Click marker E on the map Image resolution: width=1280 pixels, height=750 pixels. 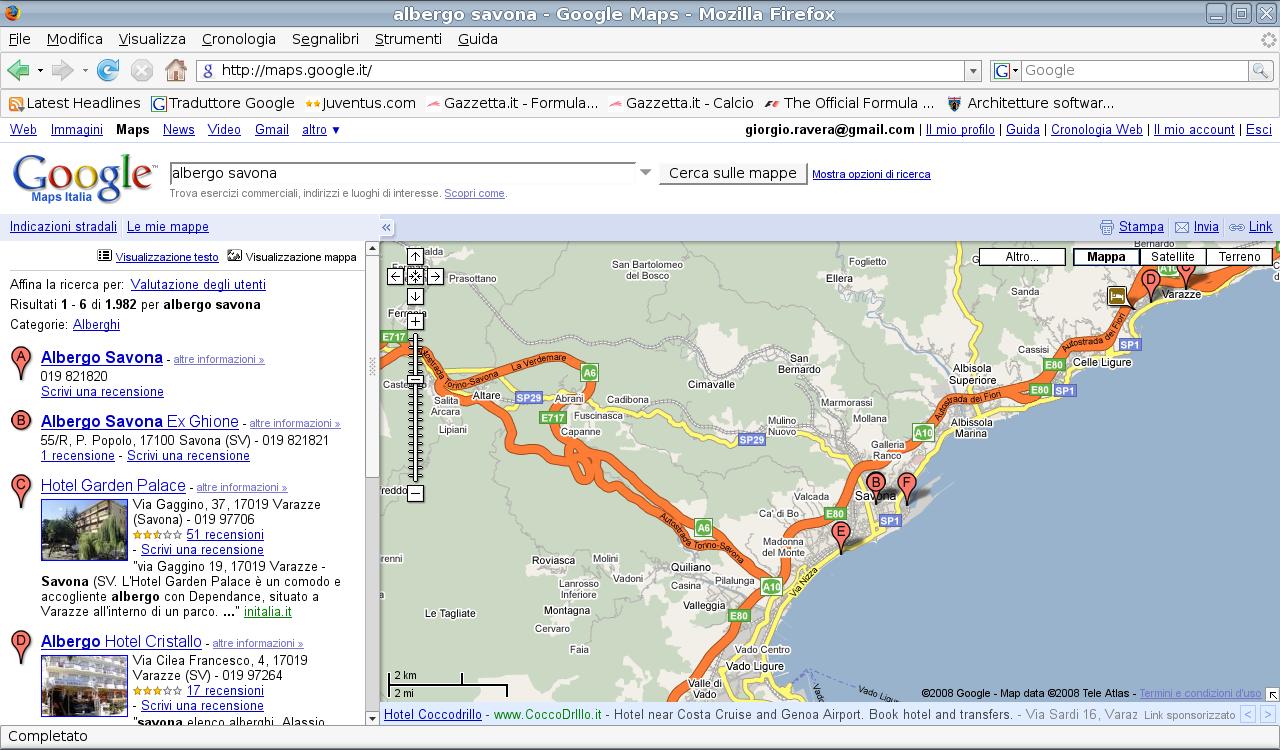[841, 535]
